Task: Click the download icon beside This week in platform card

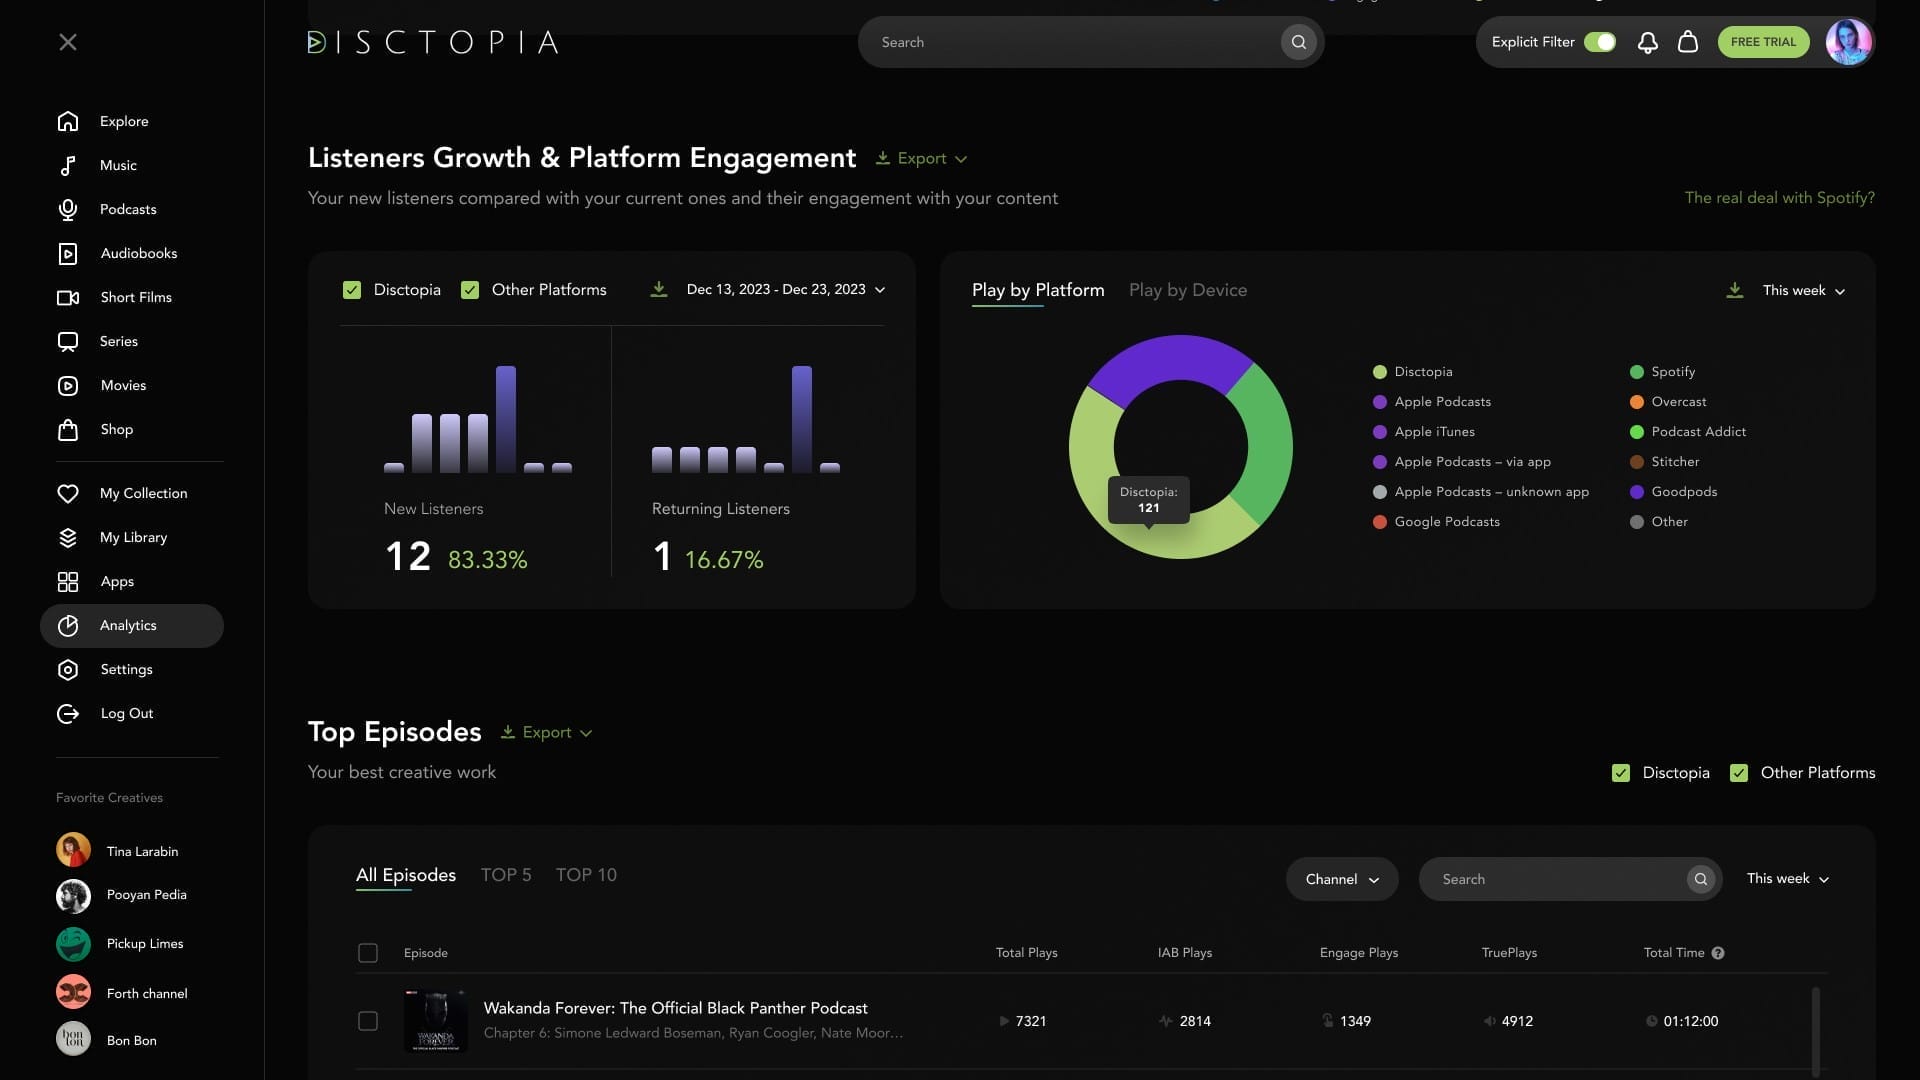Action: 1735,290
